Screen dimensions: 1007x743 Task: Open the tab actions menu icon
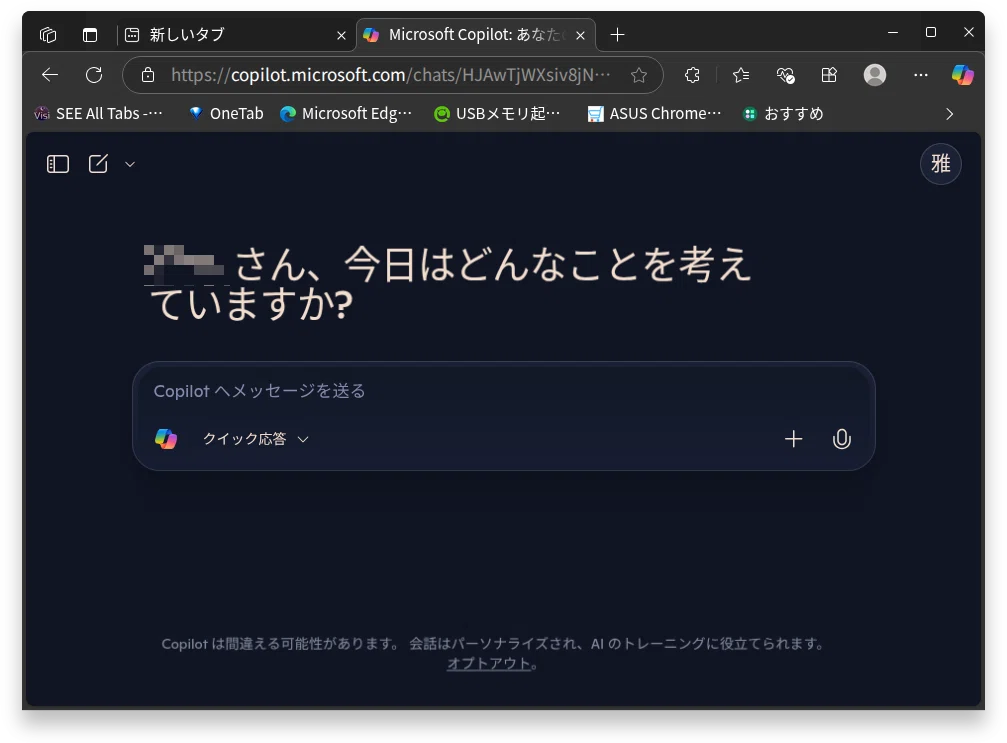pyautogui.click(x=90, y=35)
